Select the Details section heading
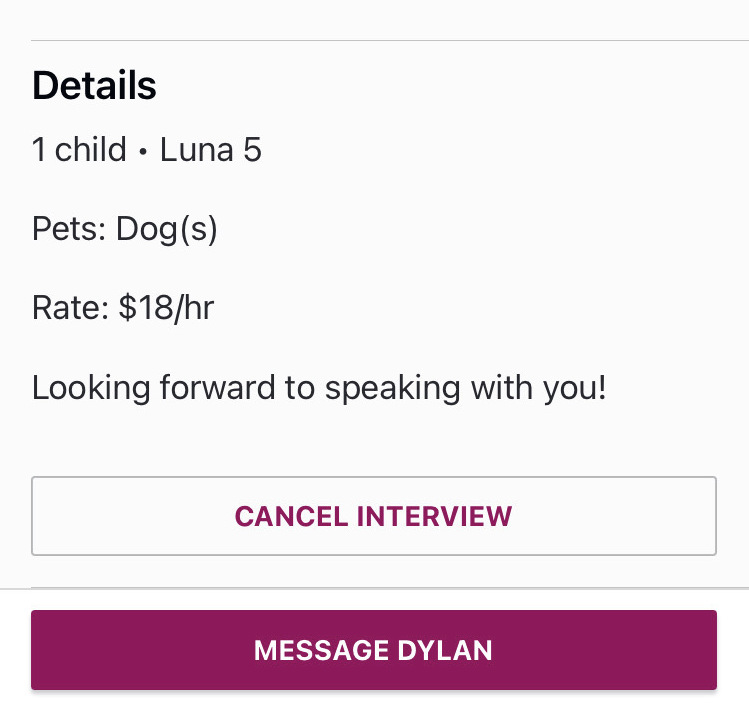The height and width of the screenshot is (722, 749). [x=94, y=85]
